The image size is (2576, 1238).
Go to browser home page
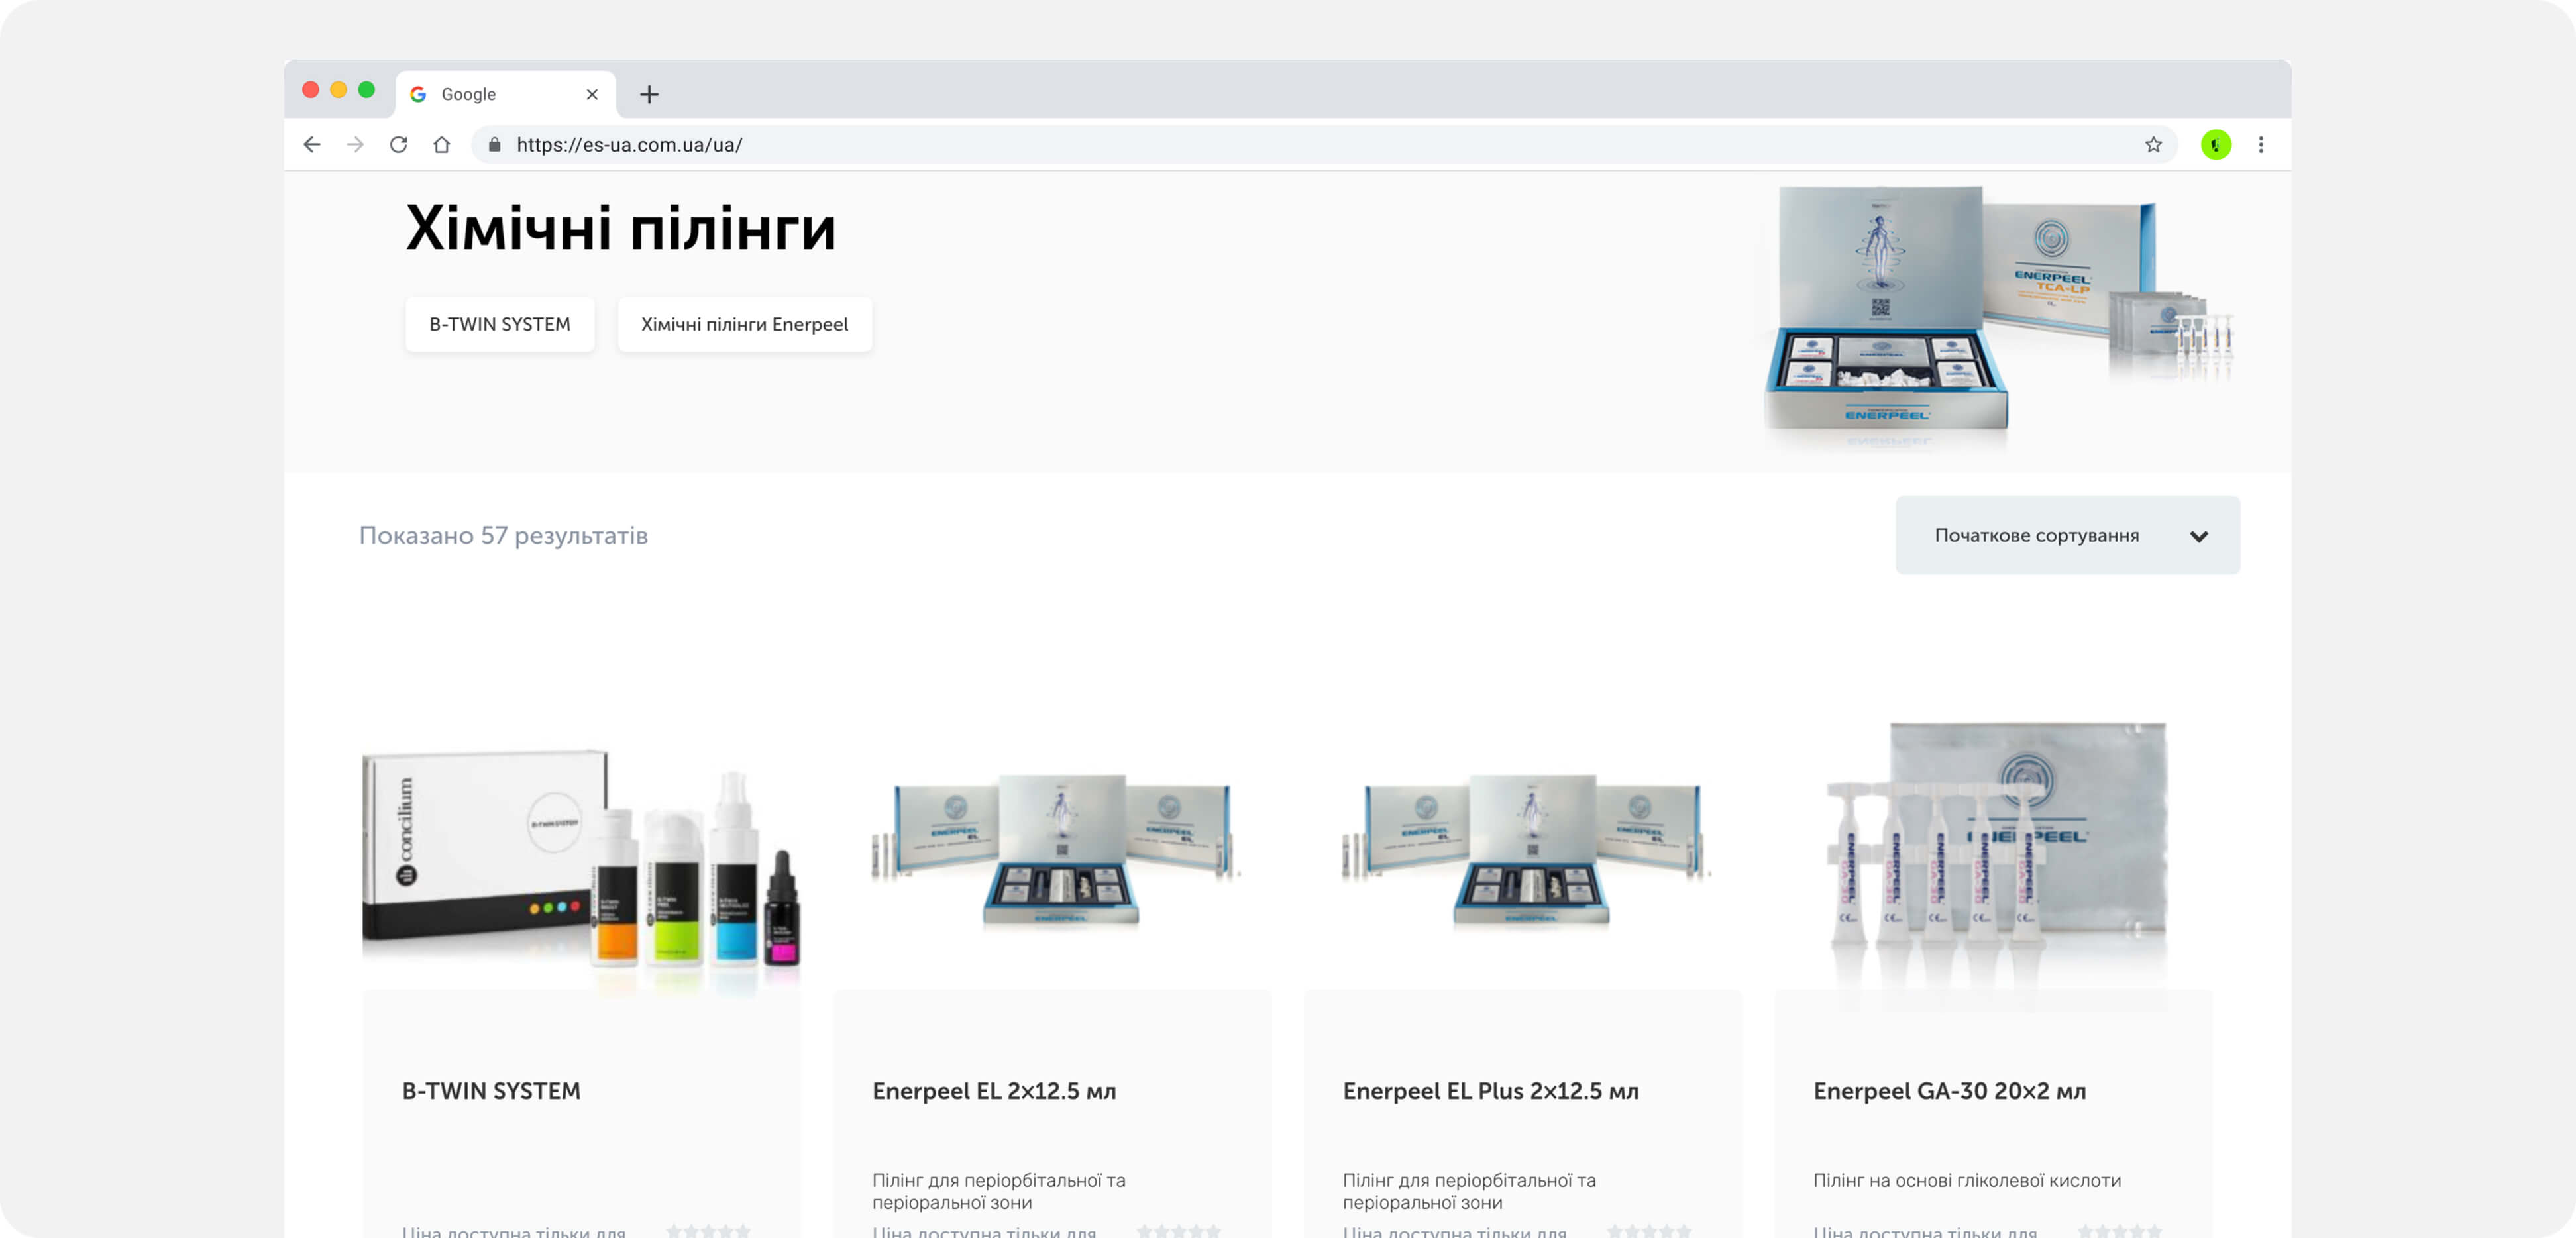coord(441,145)
